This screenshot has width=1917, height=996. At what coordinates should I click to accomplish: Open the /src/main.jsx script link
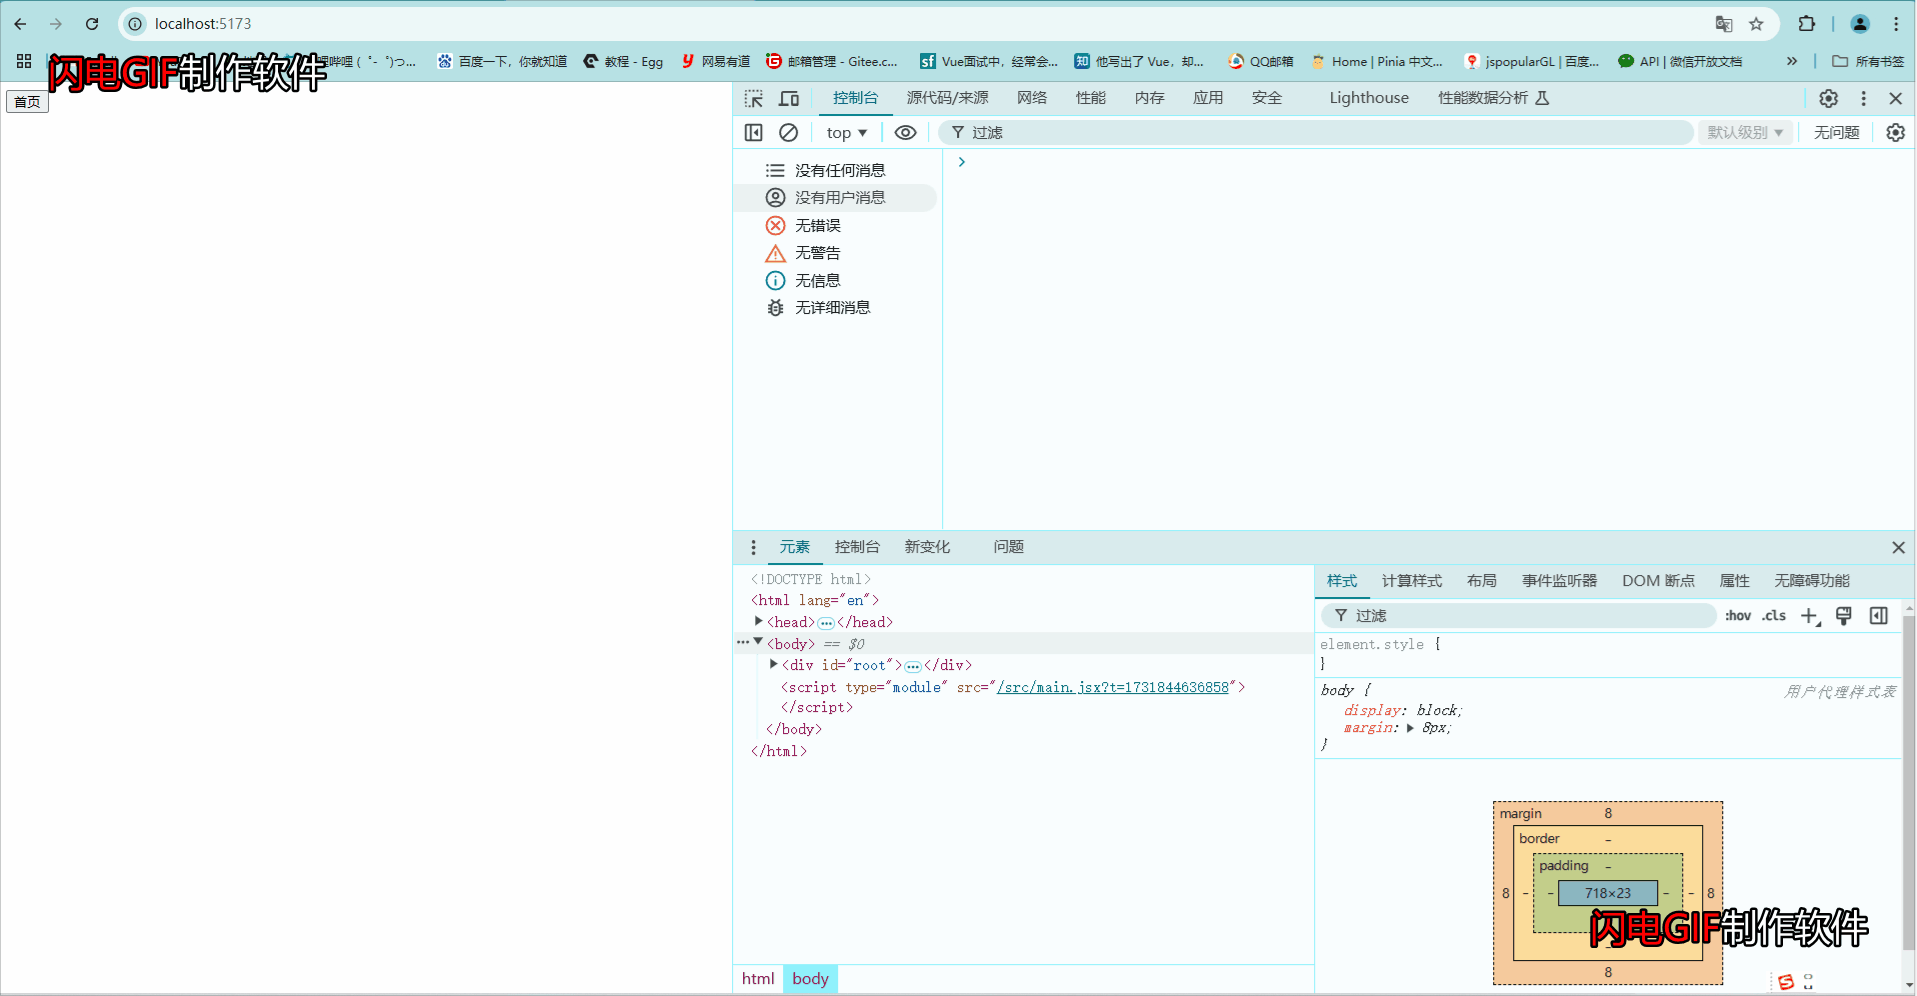tap(1112, 687)
